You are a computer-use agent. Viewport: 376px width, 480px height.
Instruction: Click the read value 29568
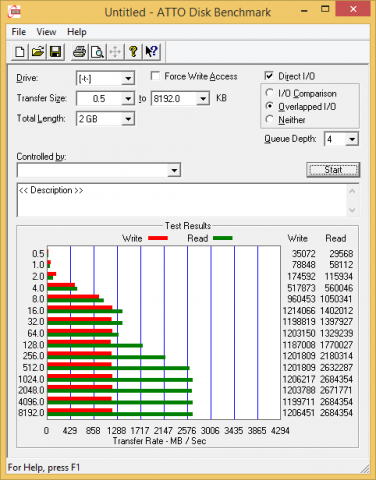[x=341, y=254]
